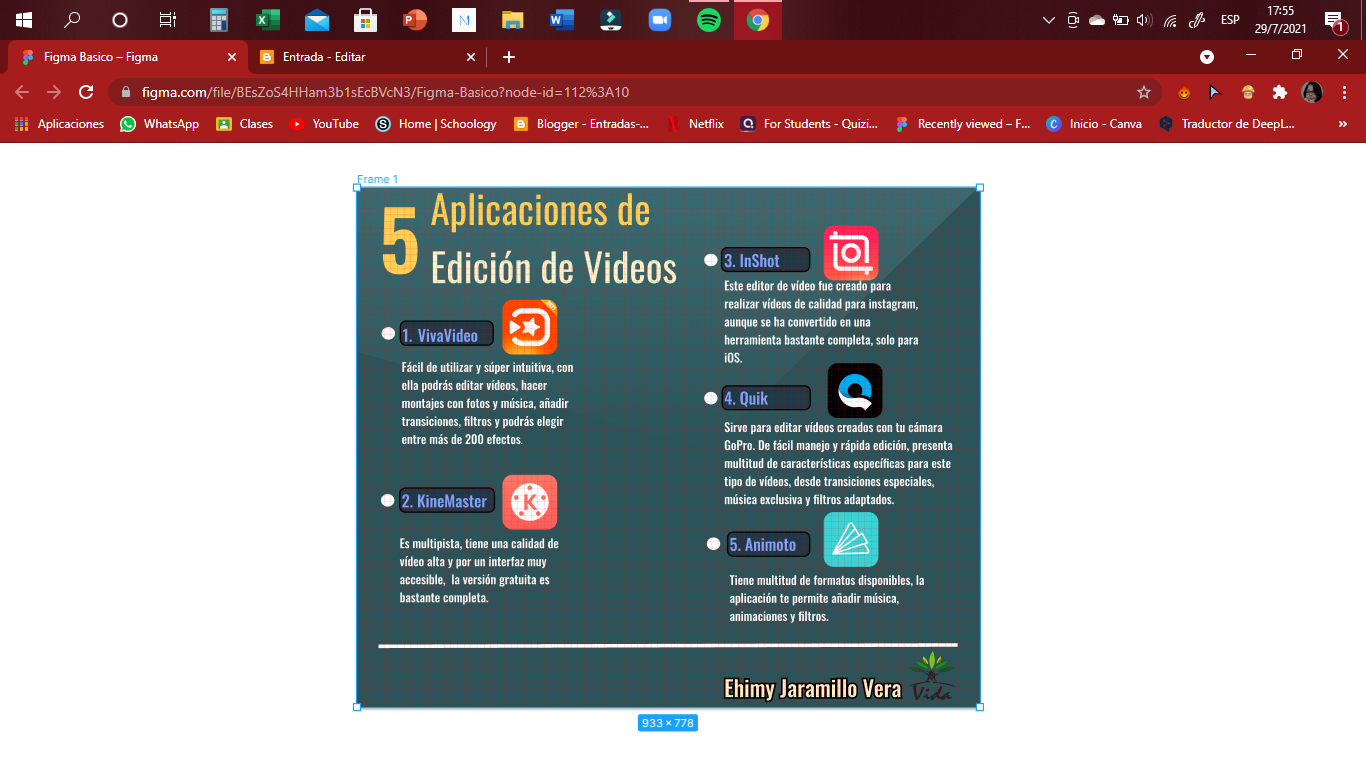Open Calculator app from taskbar
1366x768 pixels.
click(218, 19)
